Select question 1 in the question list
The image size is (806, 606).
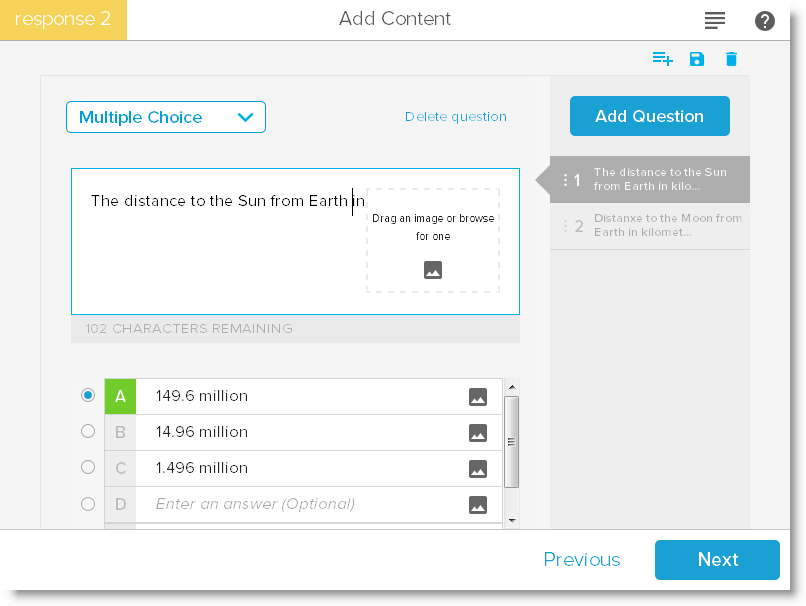click(x=650, y=179)
